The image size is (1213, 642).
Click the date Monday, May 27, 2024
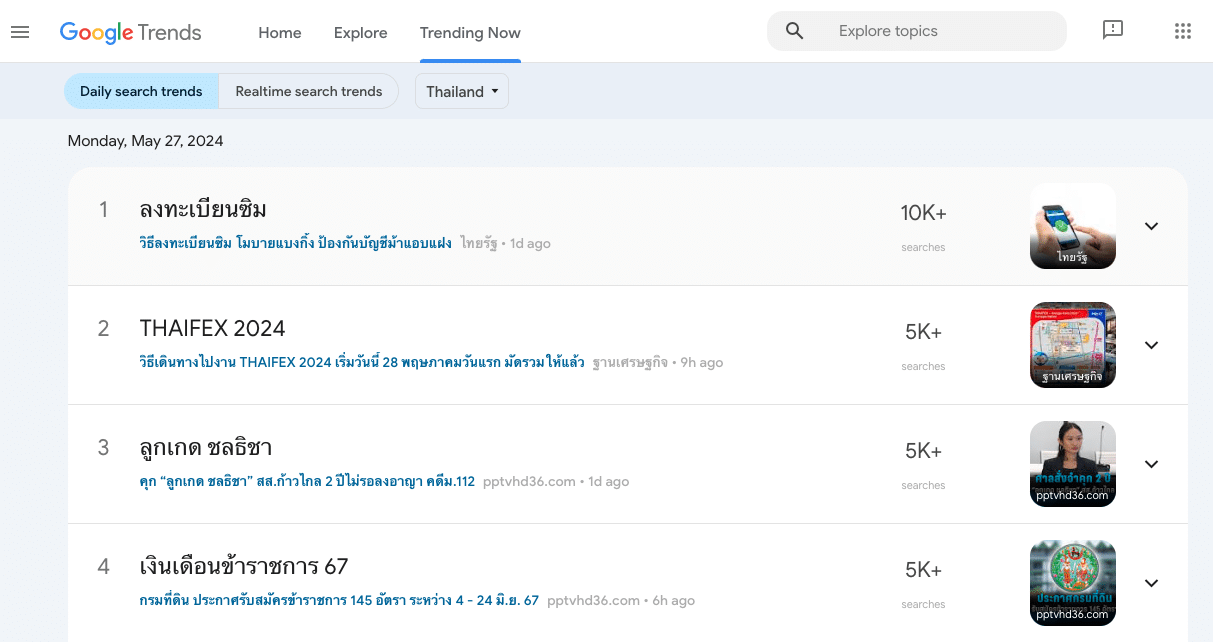[145, 141]
